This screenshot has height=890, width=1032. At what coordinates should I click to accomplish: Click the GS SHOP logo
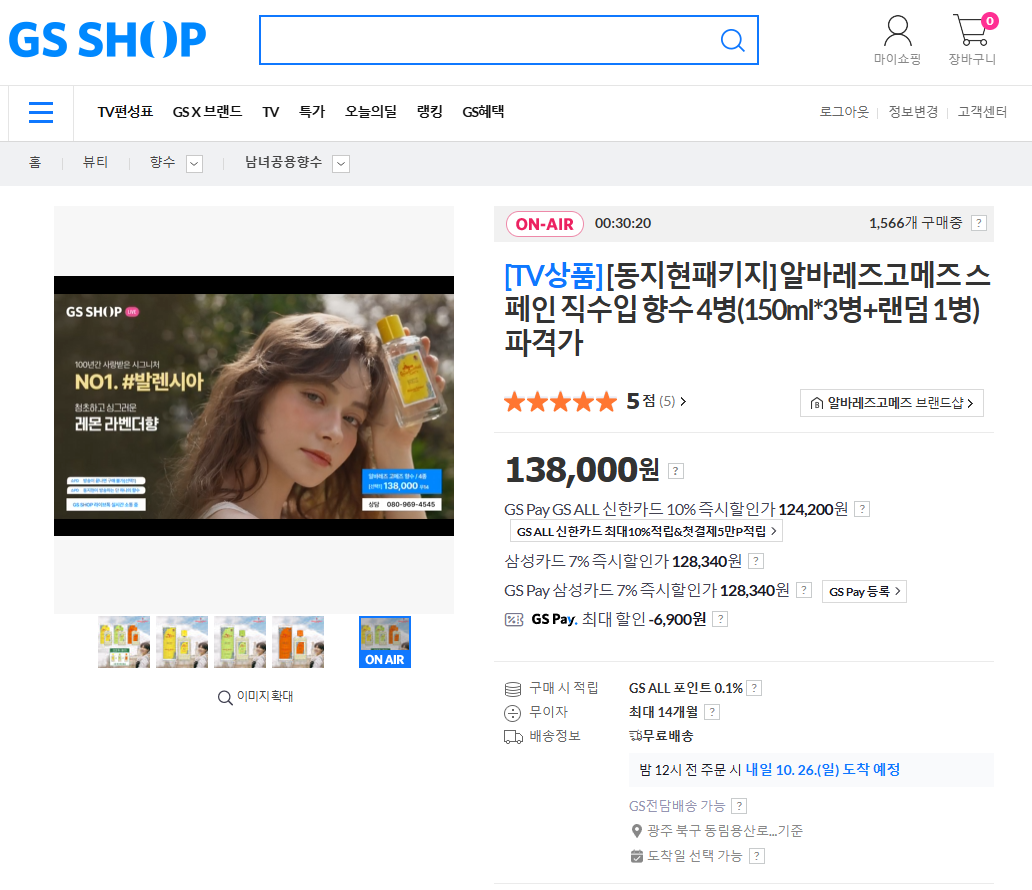tap(107, 39)
